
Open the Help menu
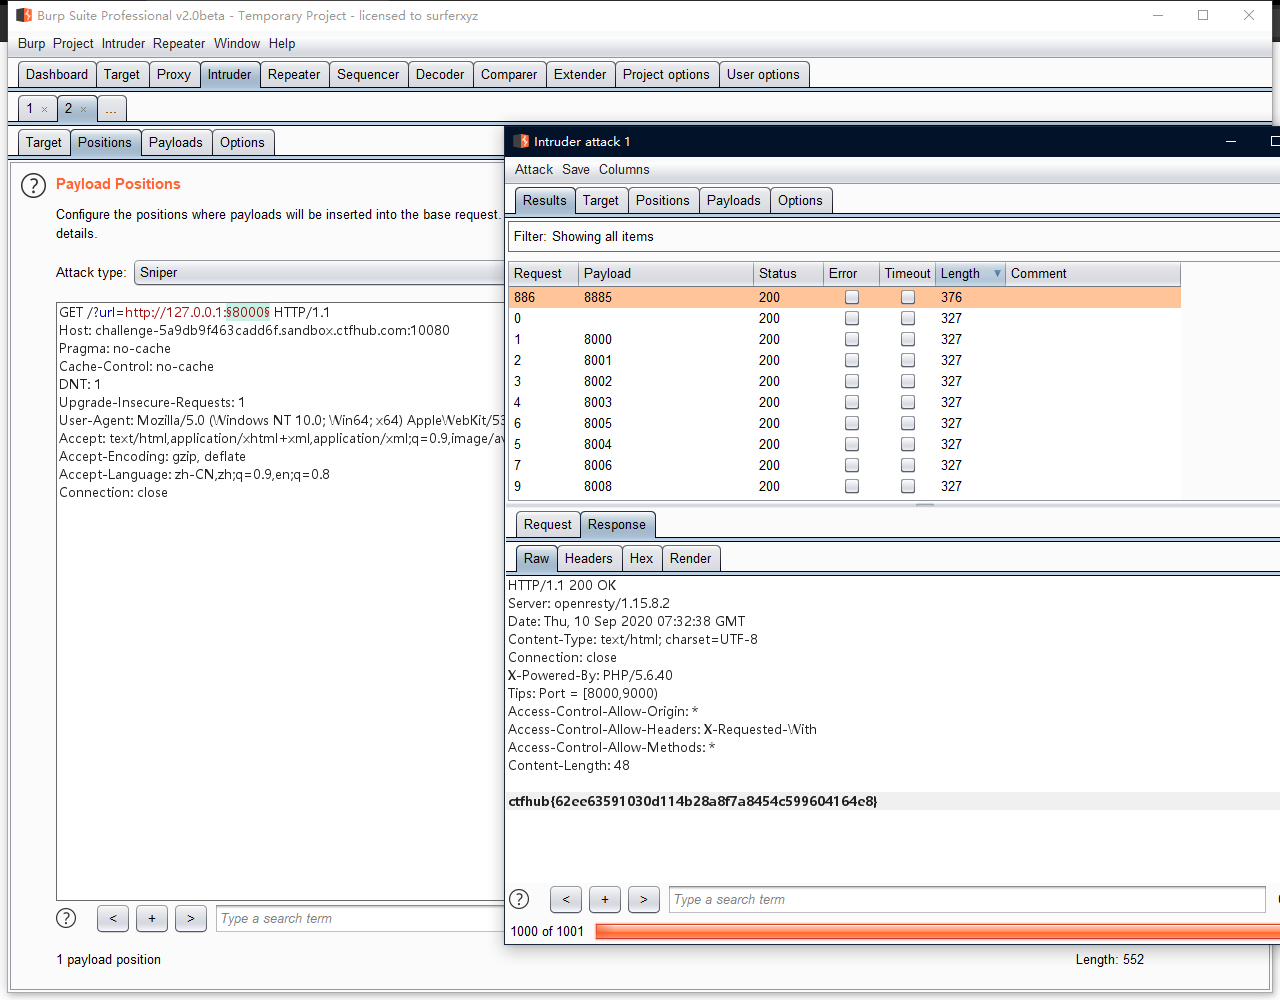coord(282,43)
